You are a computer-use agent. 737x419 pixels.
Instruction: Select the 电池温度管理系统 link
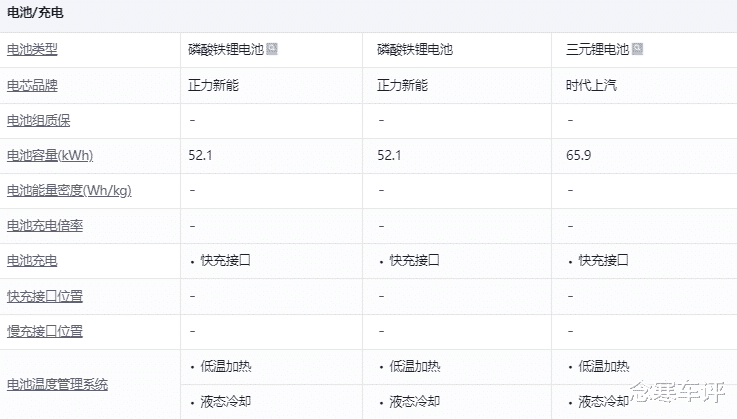click(x=57, y=384)
